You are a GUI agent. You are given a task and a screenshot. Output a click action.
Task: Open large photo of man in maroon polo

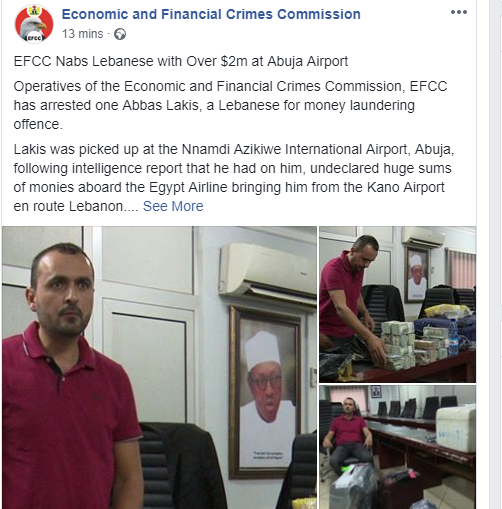159,368
